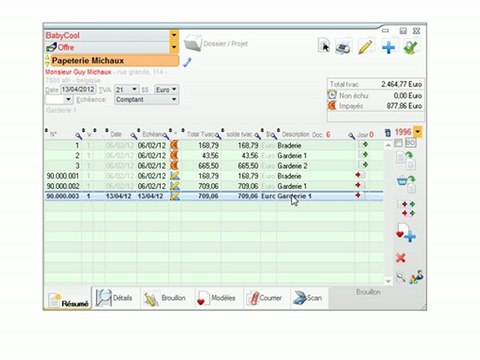Click the calculator icon next to 1996

click(x=388, y=133)
